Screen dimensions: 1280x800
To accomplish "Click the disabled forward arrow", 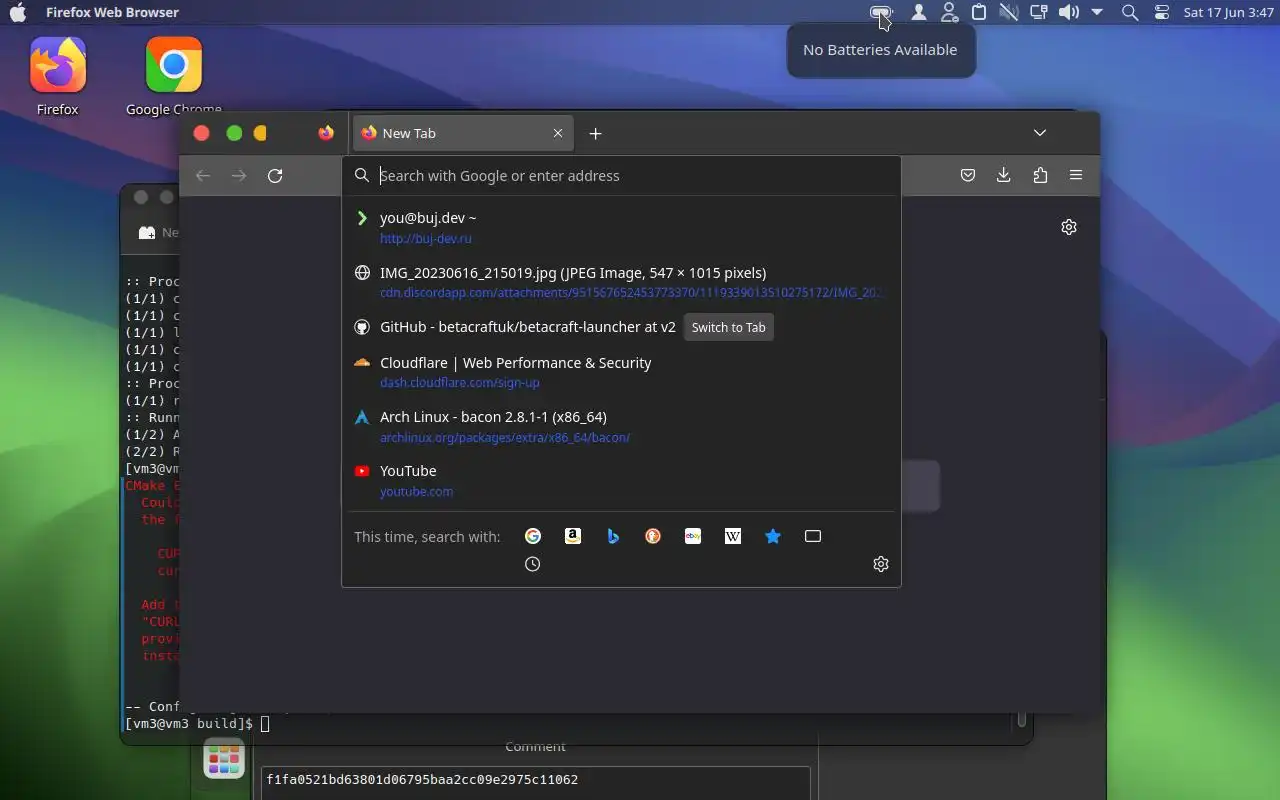I will (239, 175).
